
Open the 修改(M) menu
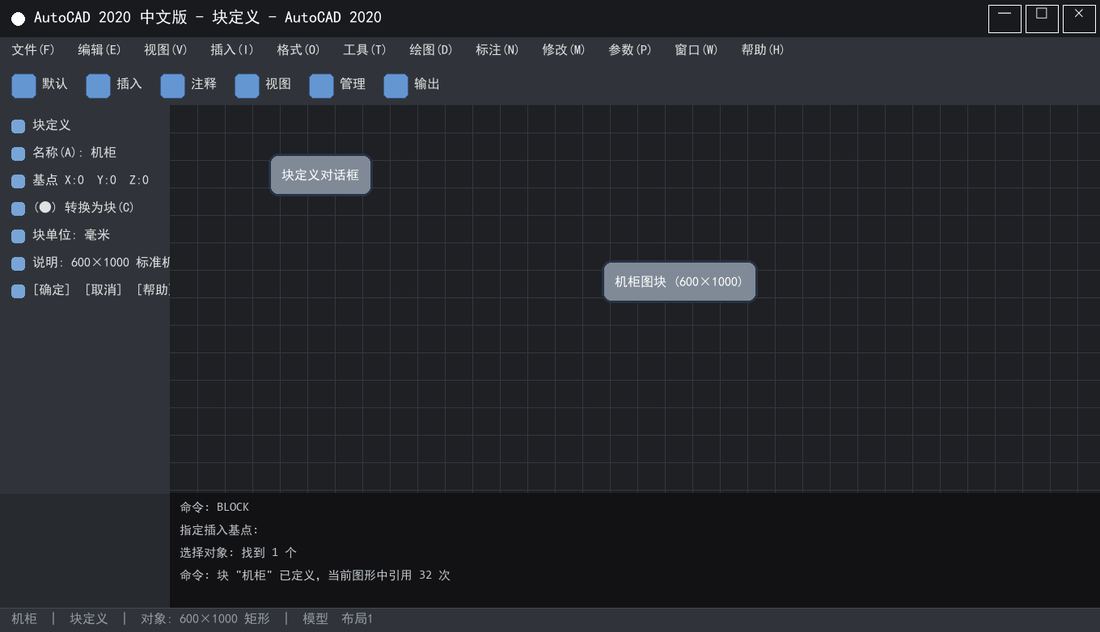click(563, 50)
